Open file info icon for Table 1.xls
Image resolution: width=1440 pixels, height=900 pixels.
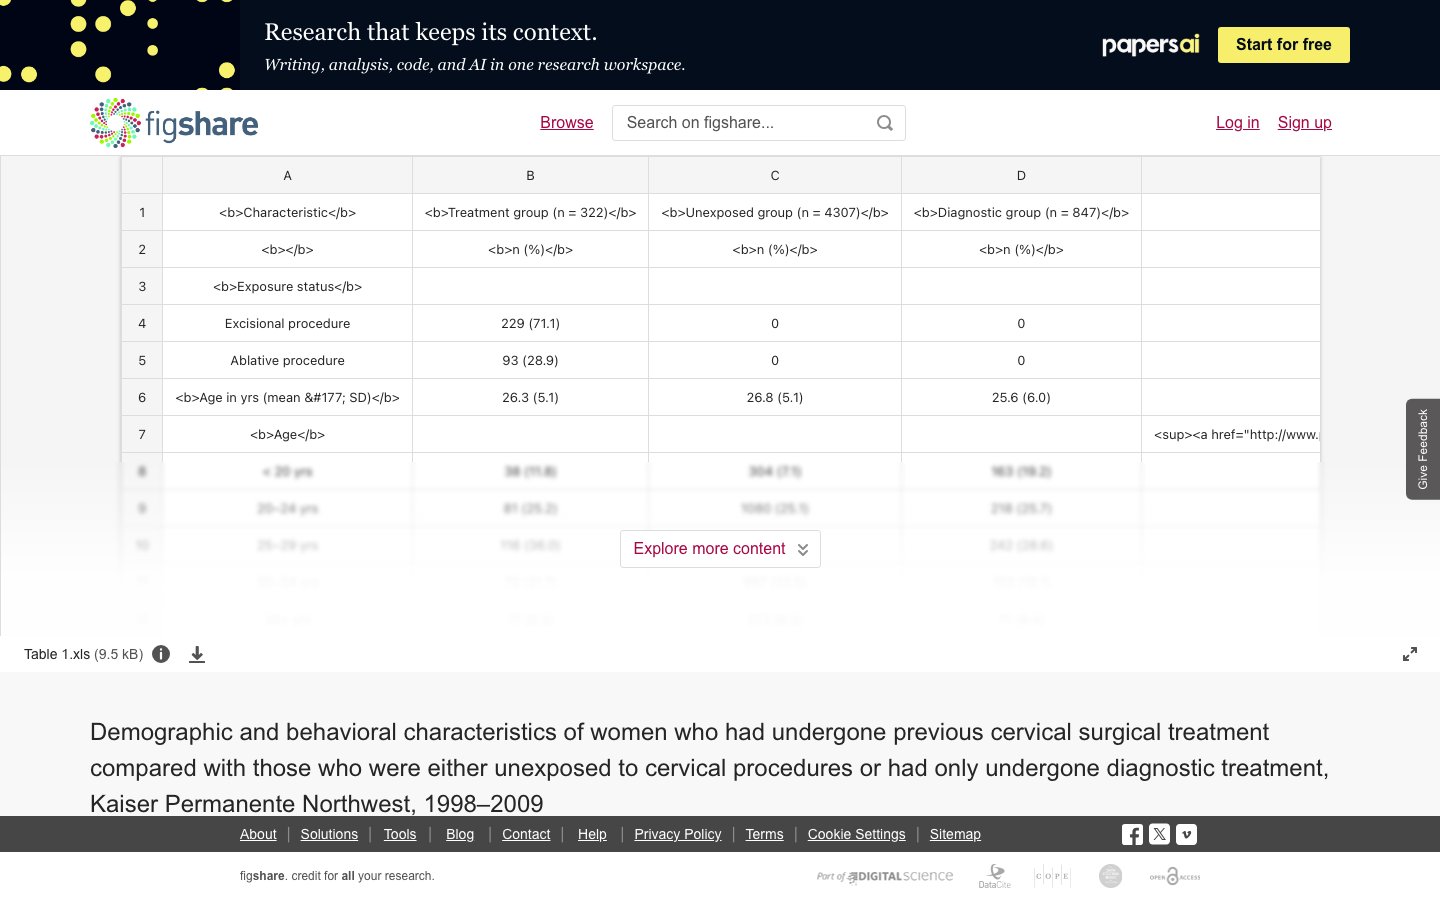click(x=161, y=654)
